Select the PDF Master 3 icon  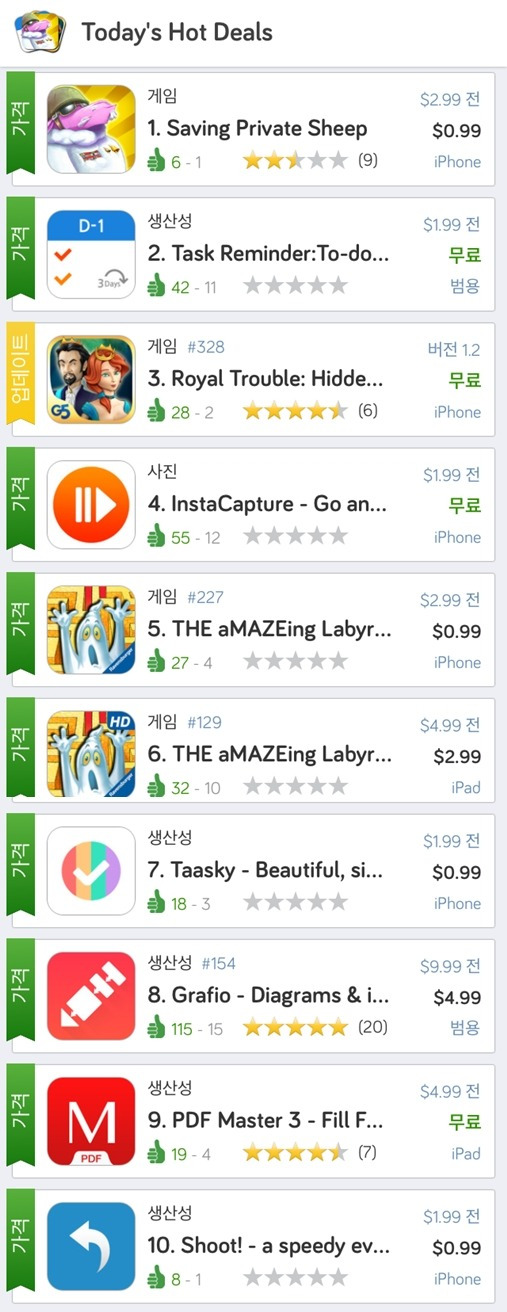(91, 1121)
